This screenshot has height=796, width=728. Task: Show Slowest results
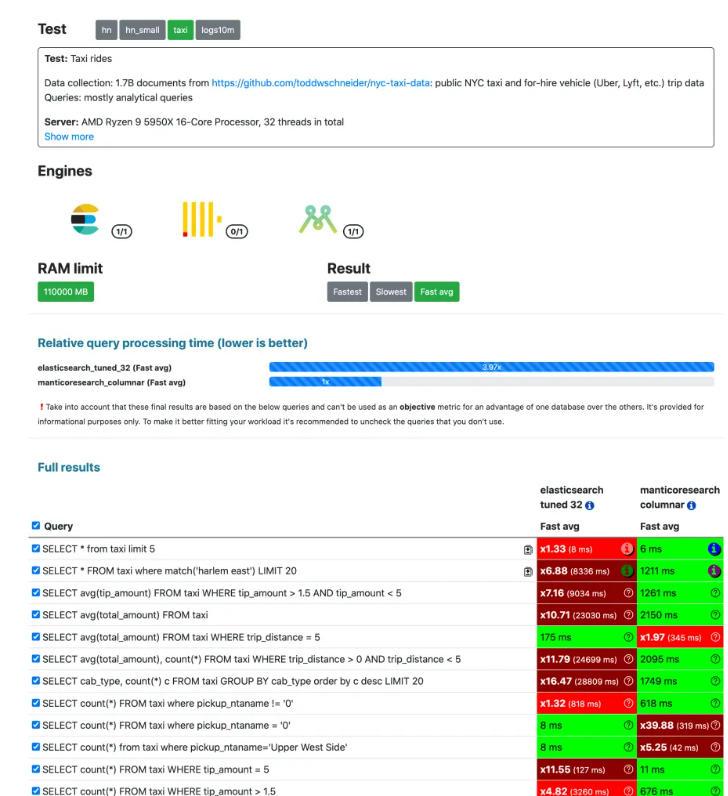click(391, 292)
